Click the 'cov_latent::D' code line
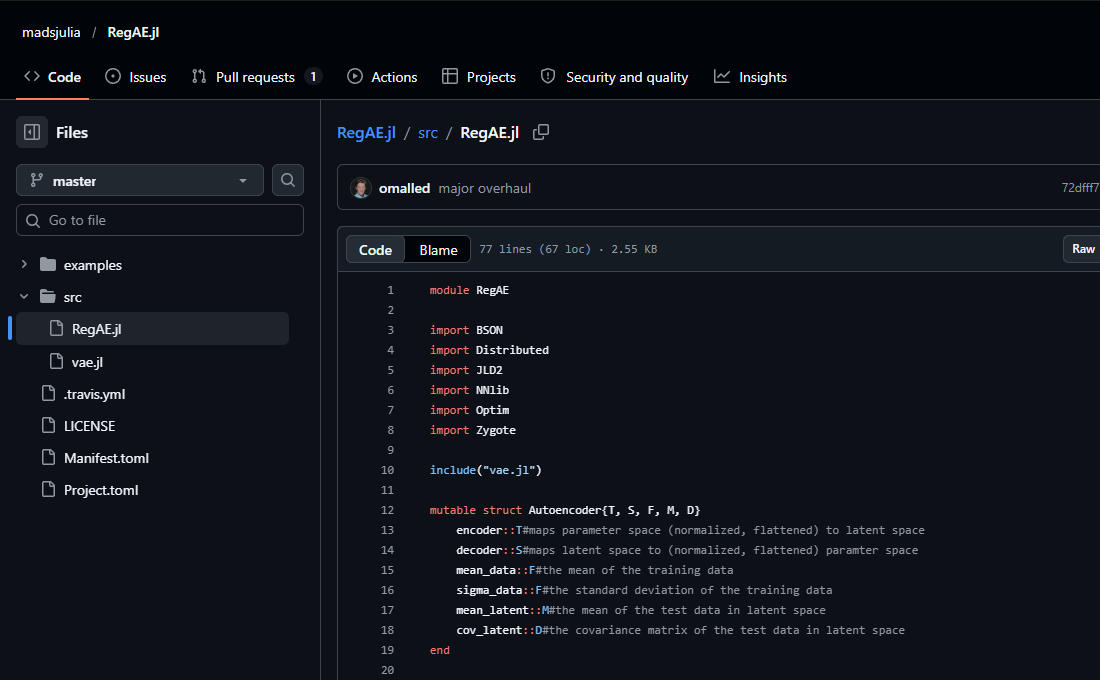 point(680,630)
